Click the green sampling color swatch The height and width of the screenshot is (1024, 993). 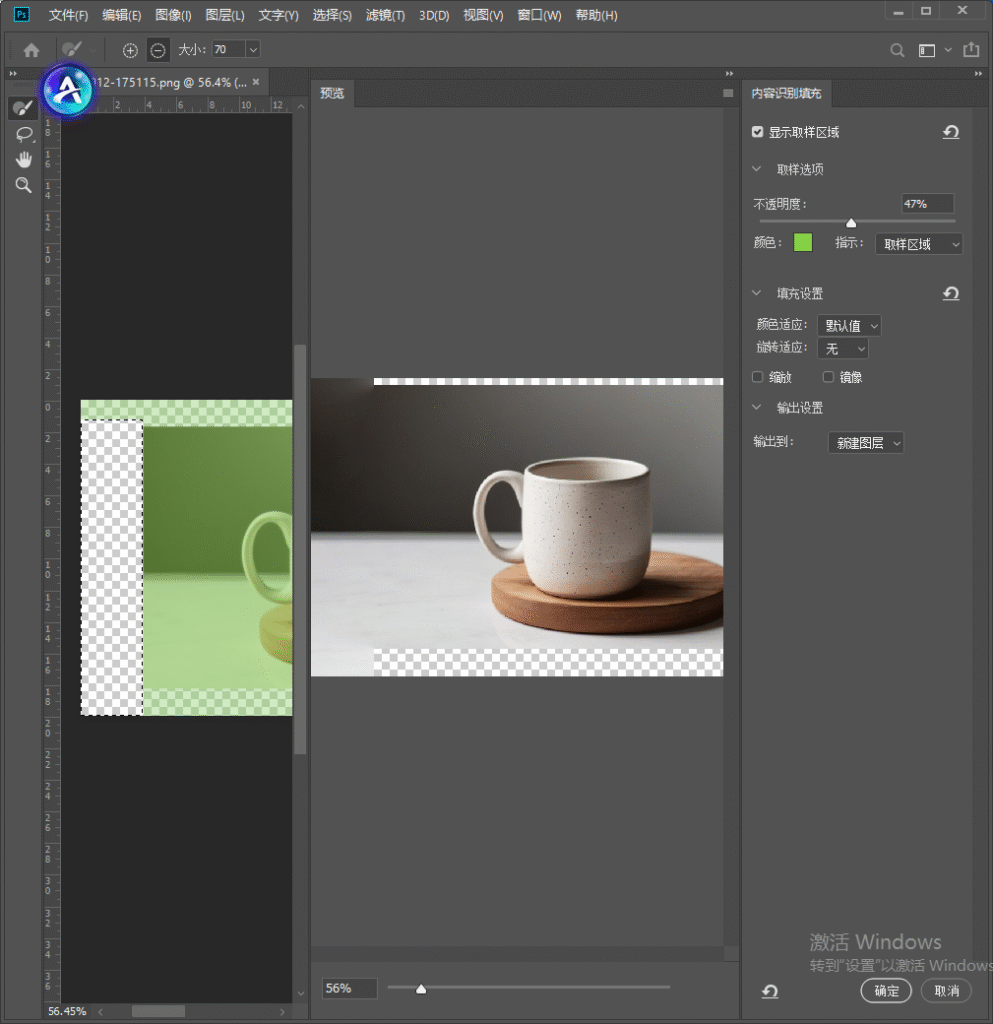click(x=802, y=242)
